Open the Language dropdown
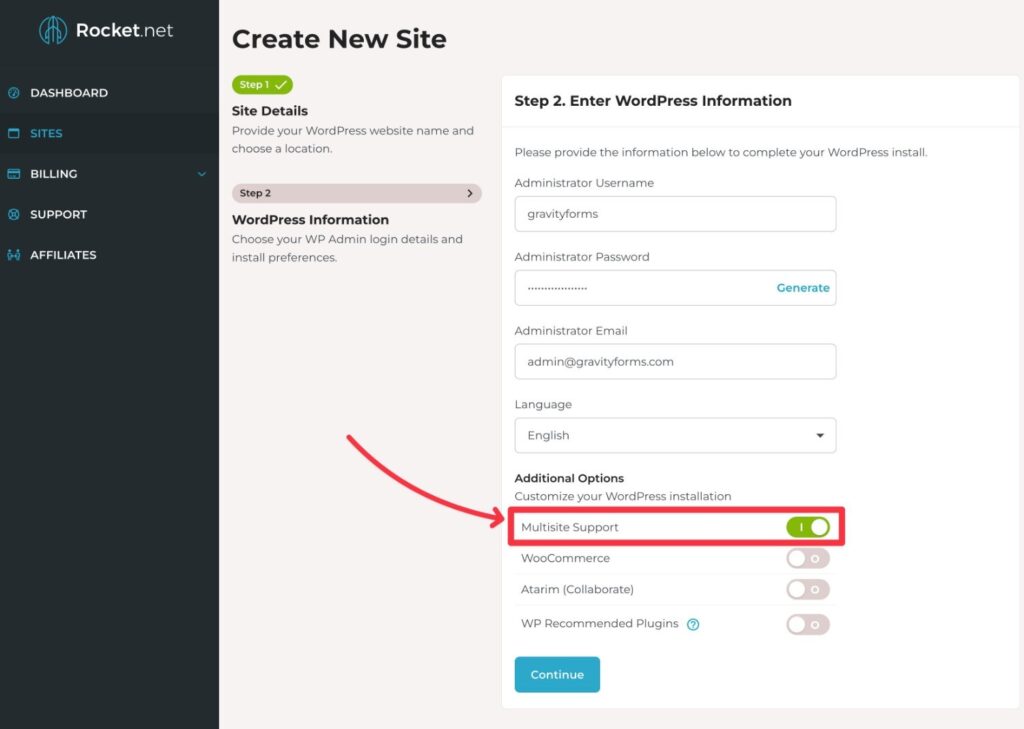The width and height of the screenshot is (1024, 729). pyautogui.click(x=675, y=435)
